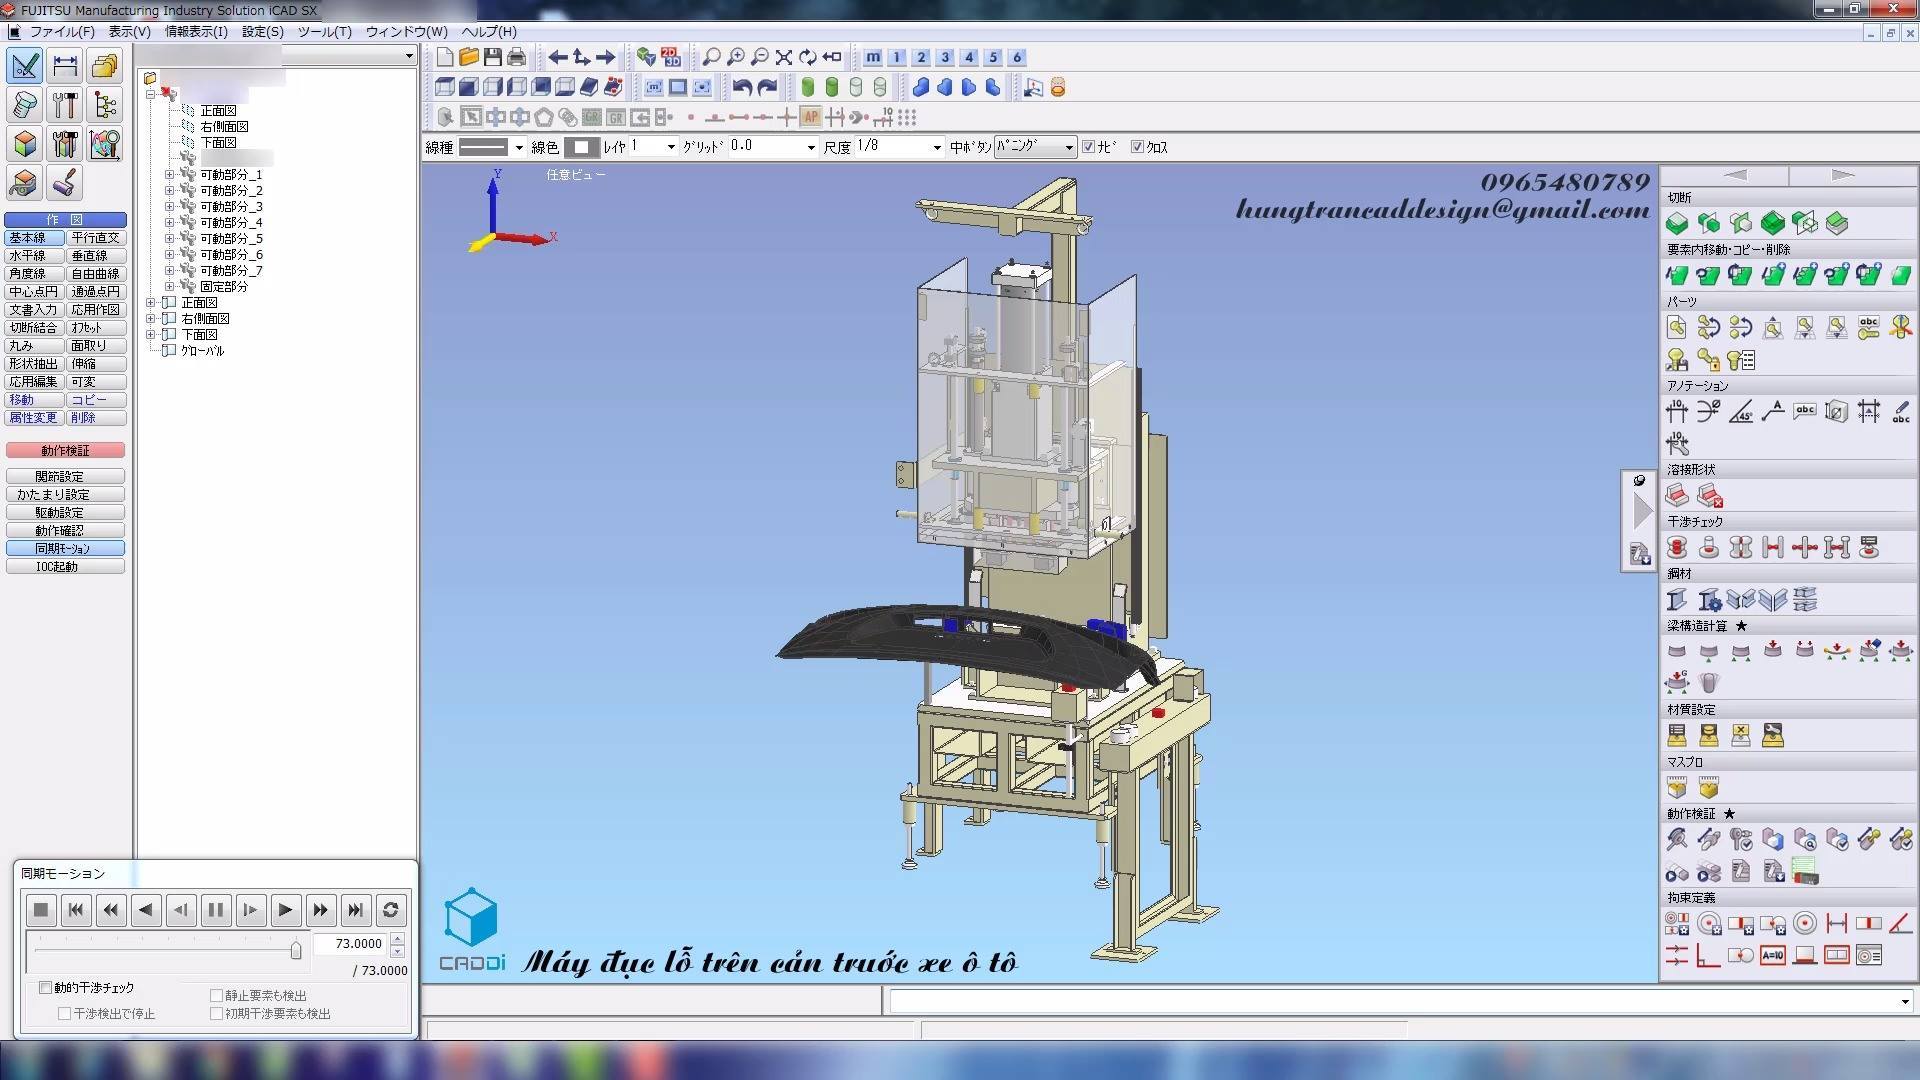The width and height of the screenshot is (1920, 1080).
Task: Expand the 右側面図 view node
Action: (x=151, y=319)
